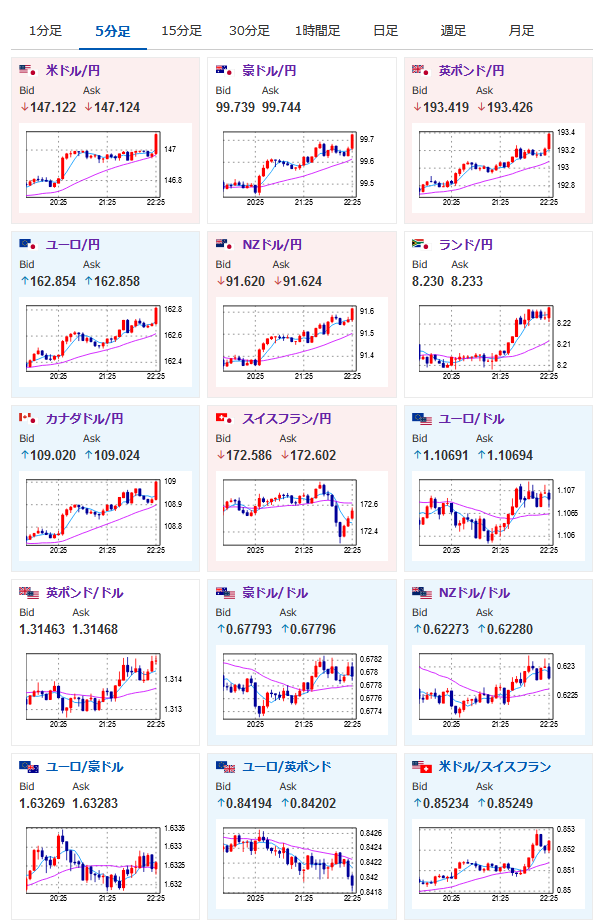Open the 英ポンド/ドル pair link

(85, 592)
